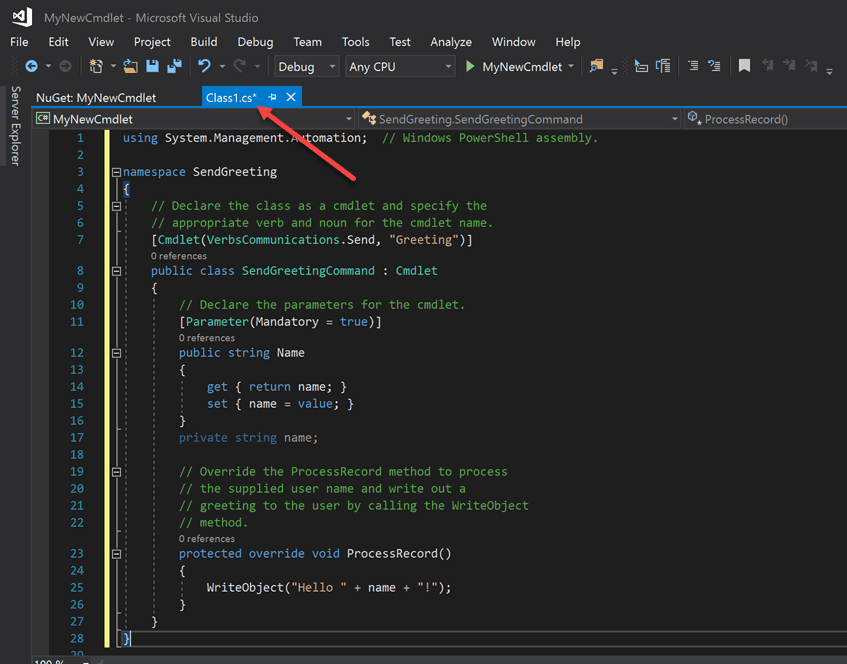Viewport: 847px width, 664px height.
Task: Click the Save All icon
Action: tap(174, 67)
